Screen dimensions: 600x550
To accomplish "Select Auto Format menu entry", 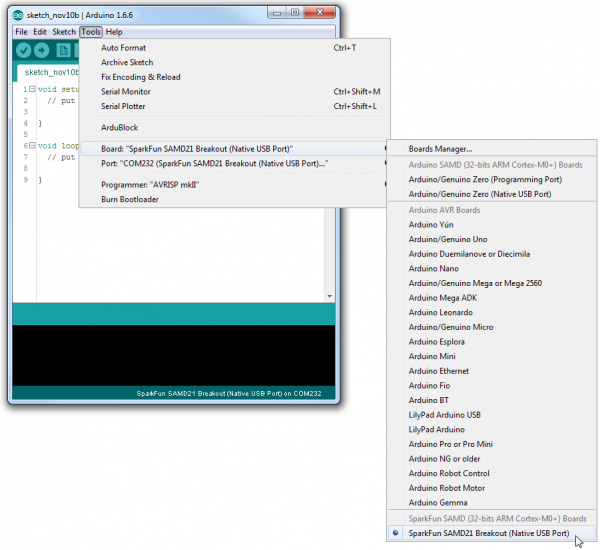I will [123, 48].
